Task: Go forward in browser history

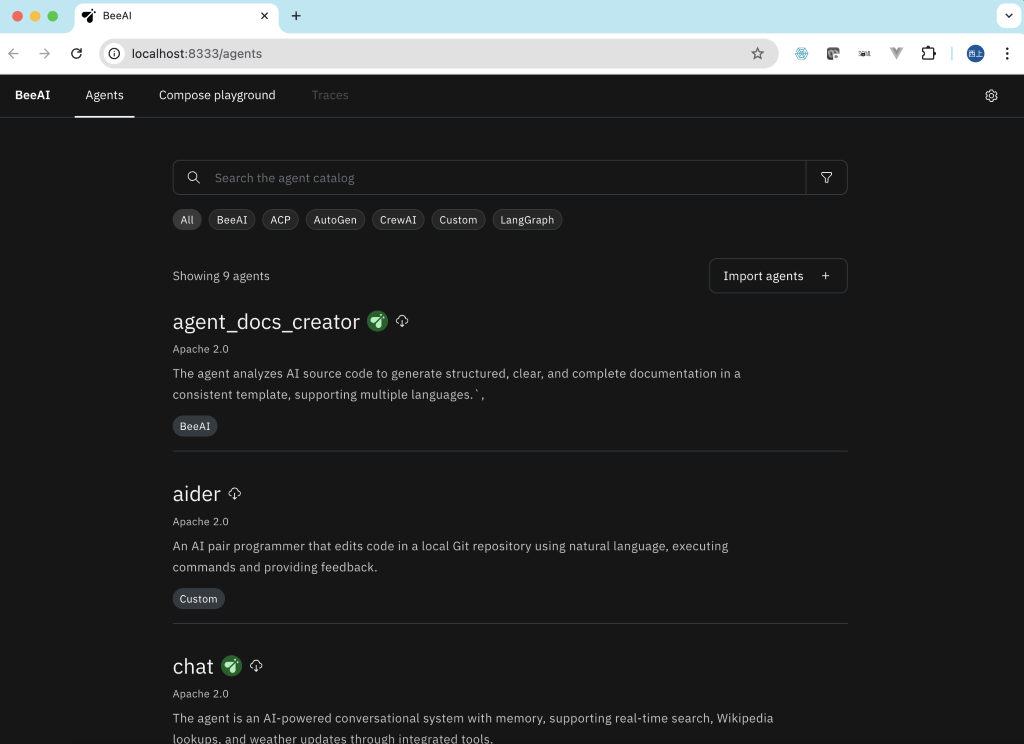Action: (44, 54)
